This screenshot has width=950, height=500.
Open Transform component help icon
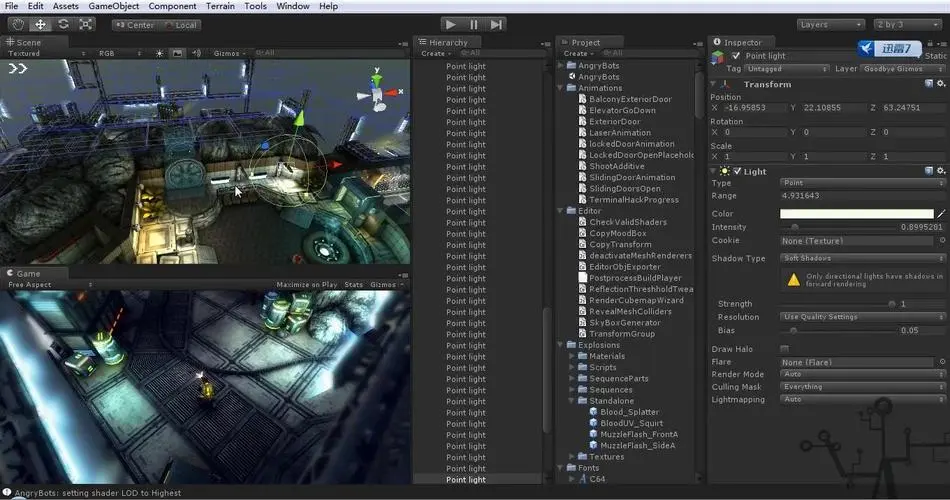click(x=929, y=84)
